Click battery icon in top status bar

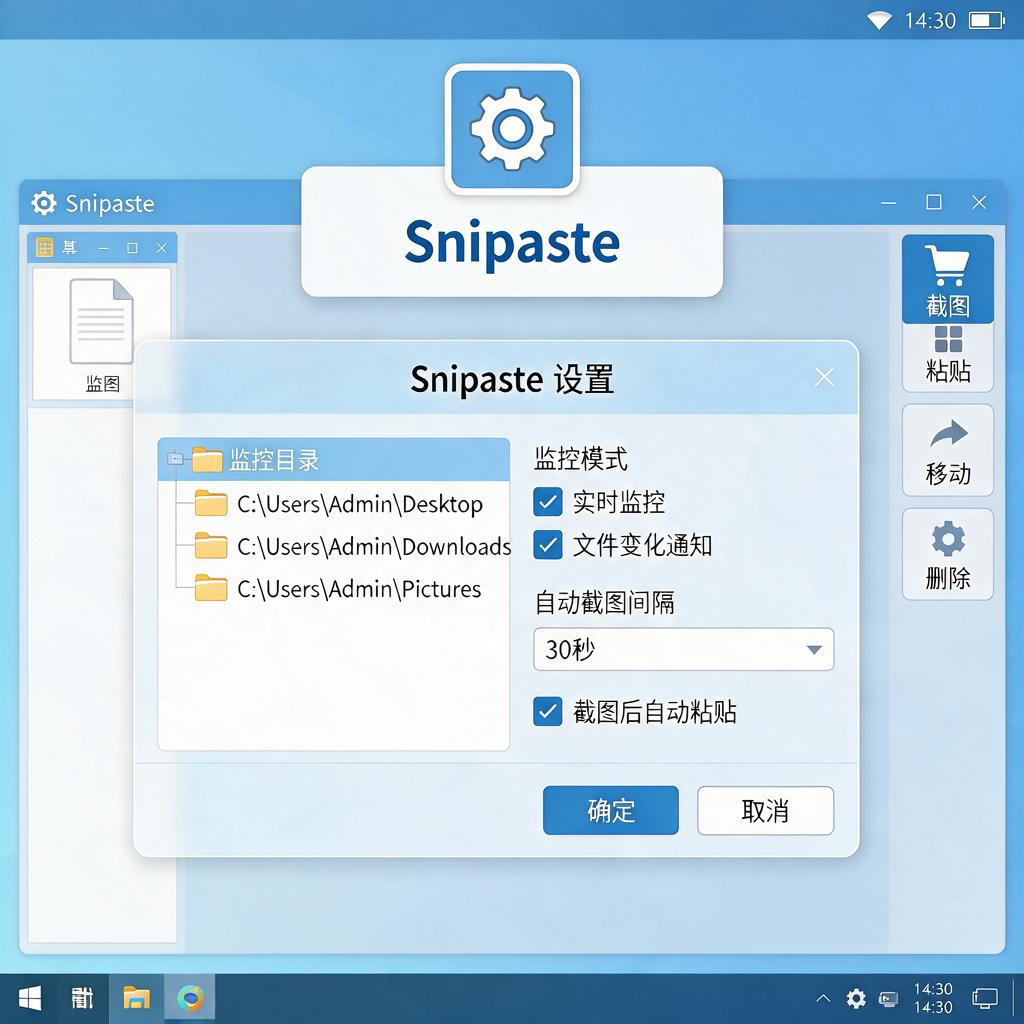pos(987,20)
